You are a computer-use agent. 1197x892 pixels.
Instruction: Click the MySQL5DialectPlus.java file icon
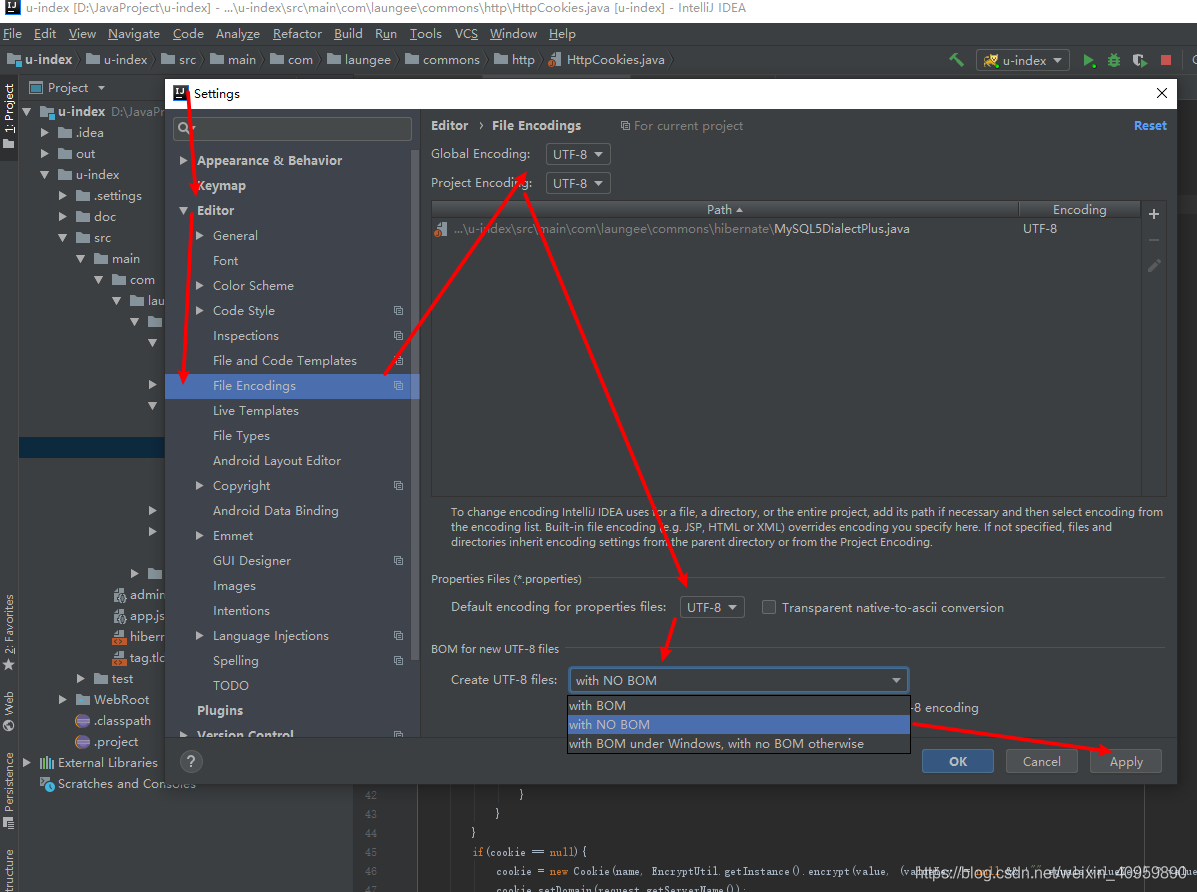coord(440,229)
